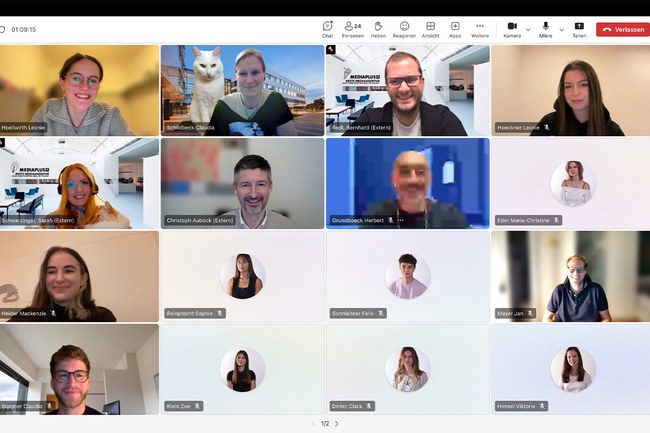Leave the meeting with Verlassen
The image size is (650, 433).
[622, 29]
